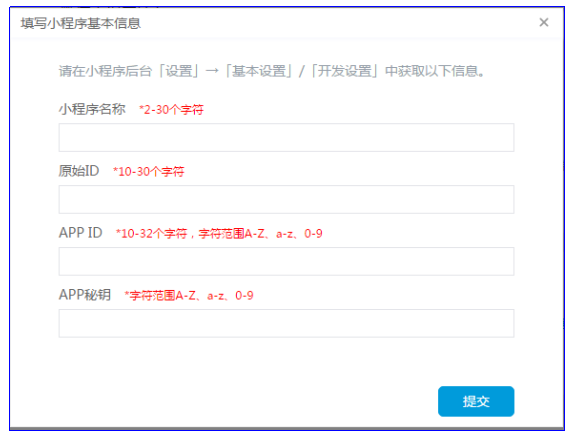
Task: Click the dialog title 填写小程序基本信息
Action: pyautogui.click(x=80, y=23)
